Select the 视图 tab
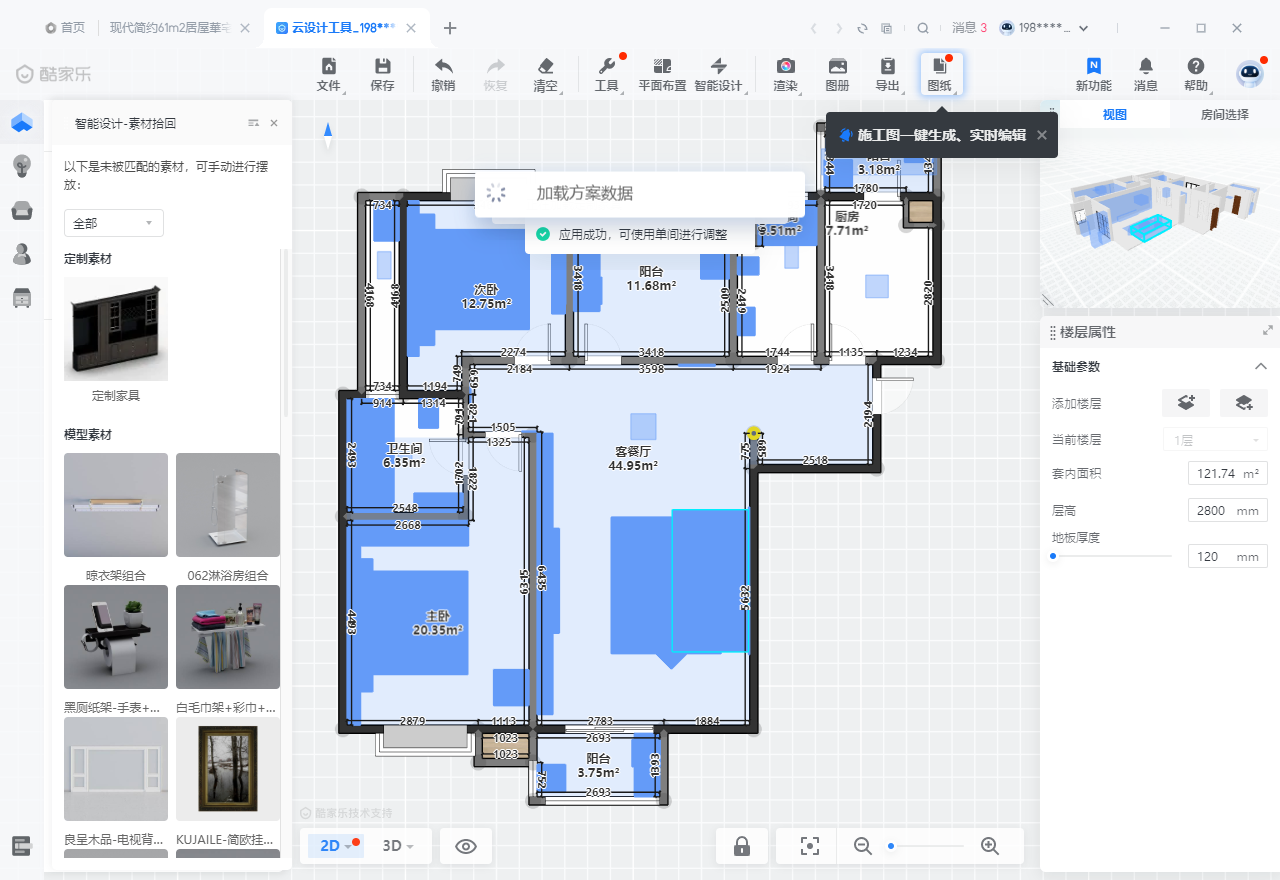This screenshot has width=1280, height=880. click(1114, 114)
